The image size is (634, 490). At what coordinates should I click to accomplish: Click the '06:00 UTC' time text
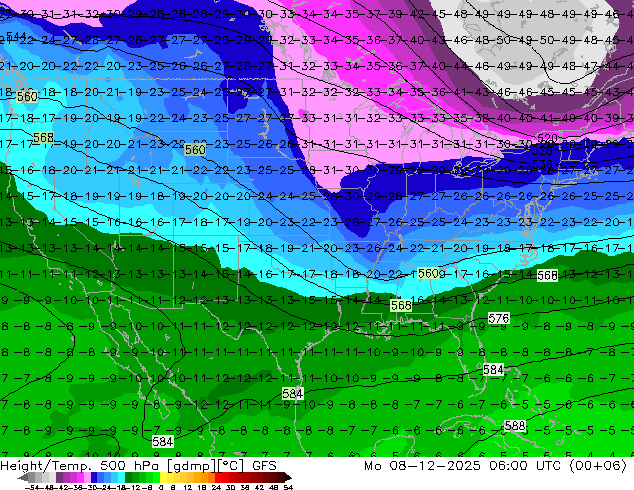[524, 466]
